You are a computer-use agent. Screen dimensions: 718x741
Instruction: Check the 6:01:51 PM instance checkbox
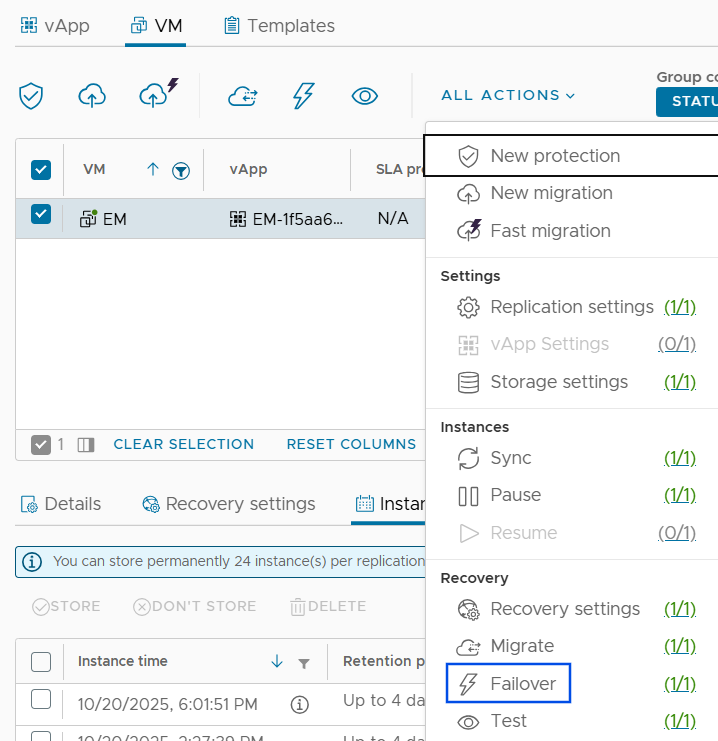(41, 700)
